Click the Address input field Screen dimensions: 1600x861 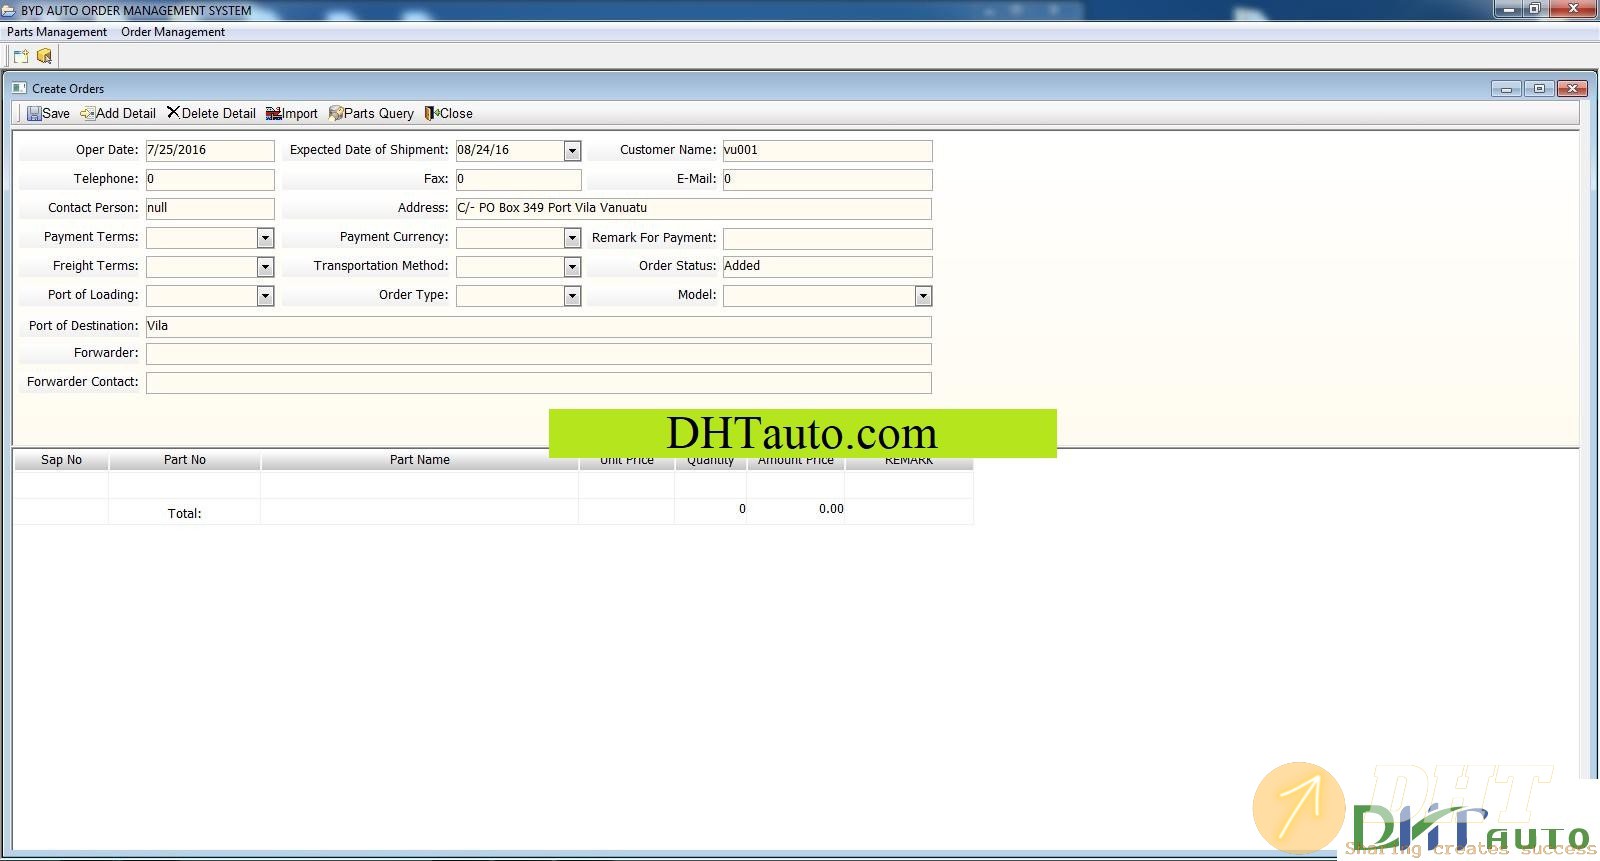coord(694,209)
